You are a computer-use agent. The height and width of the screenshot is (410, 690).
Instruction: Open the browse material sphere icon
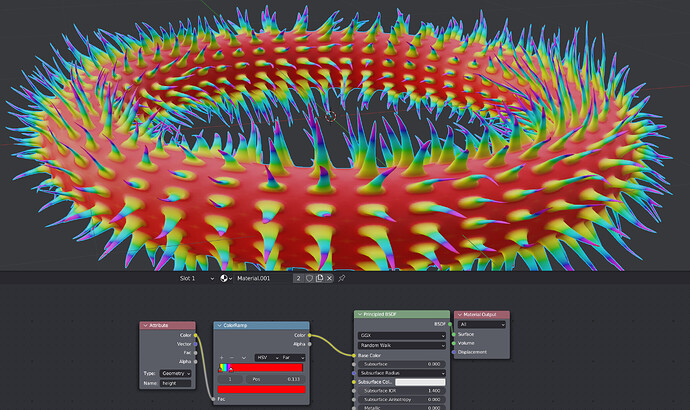[226, 278]
